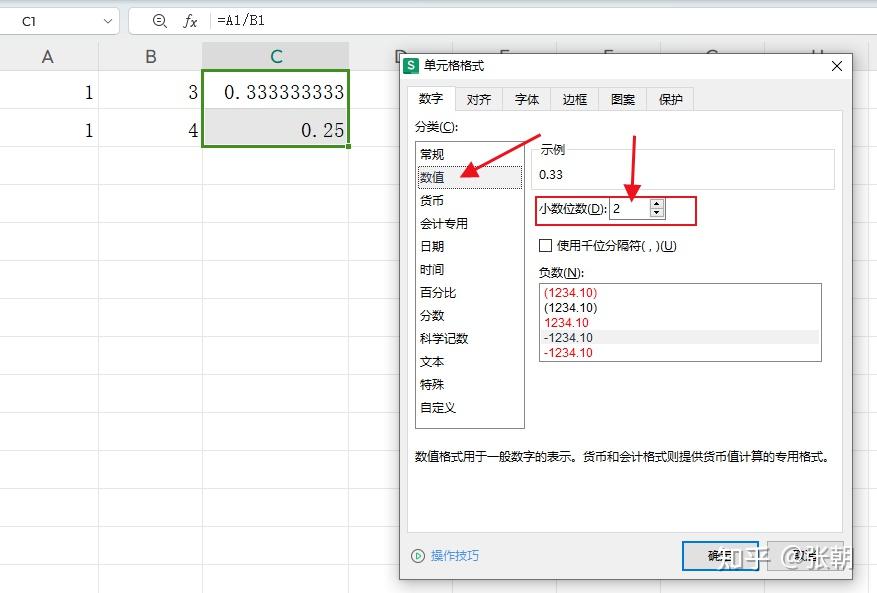877x593 pixels.
Task: Choose red (1234.10) negative format
Action: click(680, 293)
